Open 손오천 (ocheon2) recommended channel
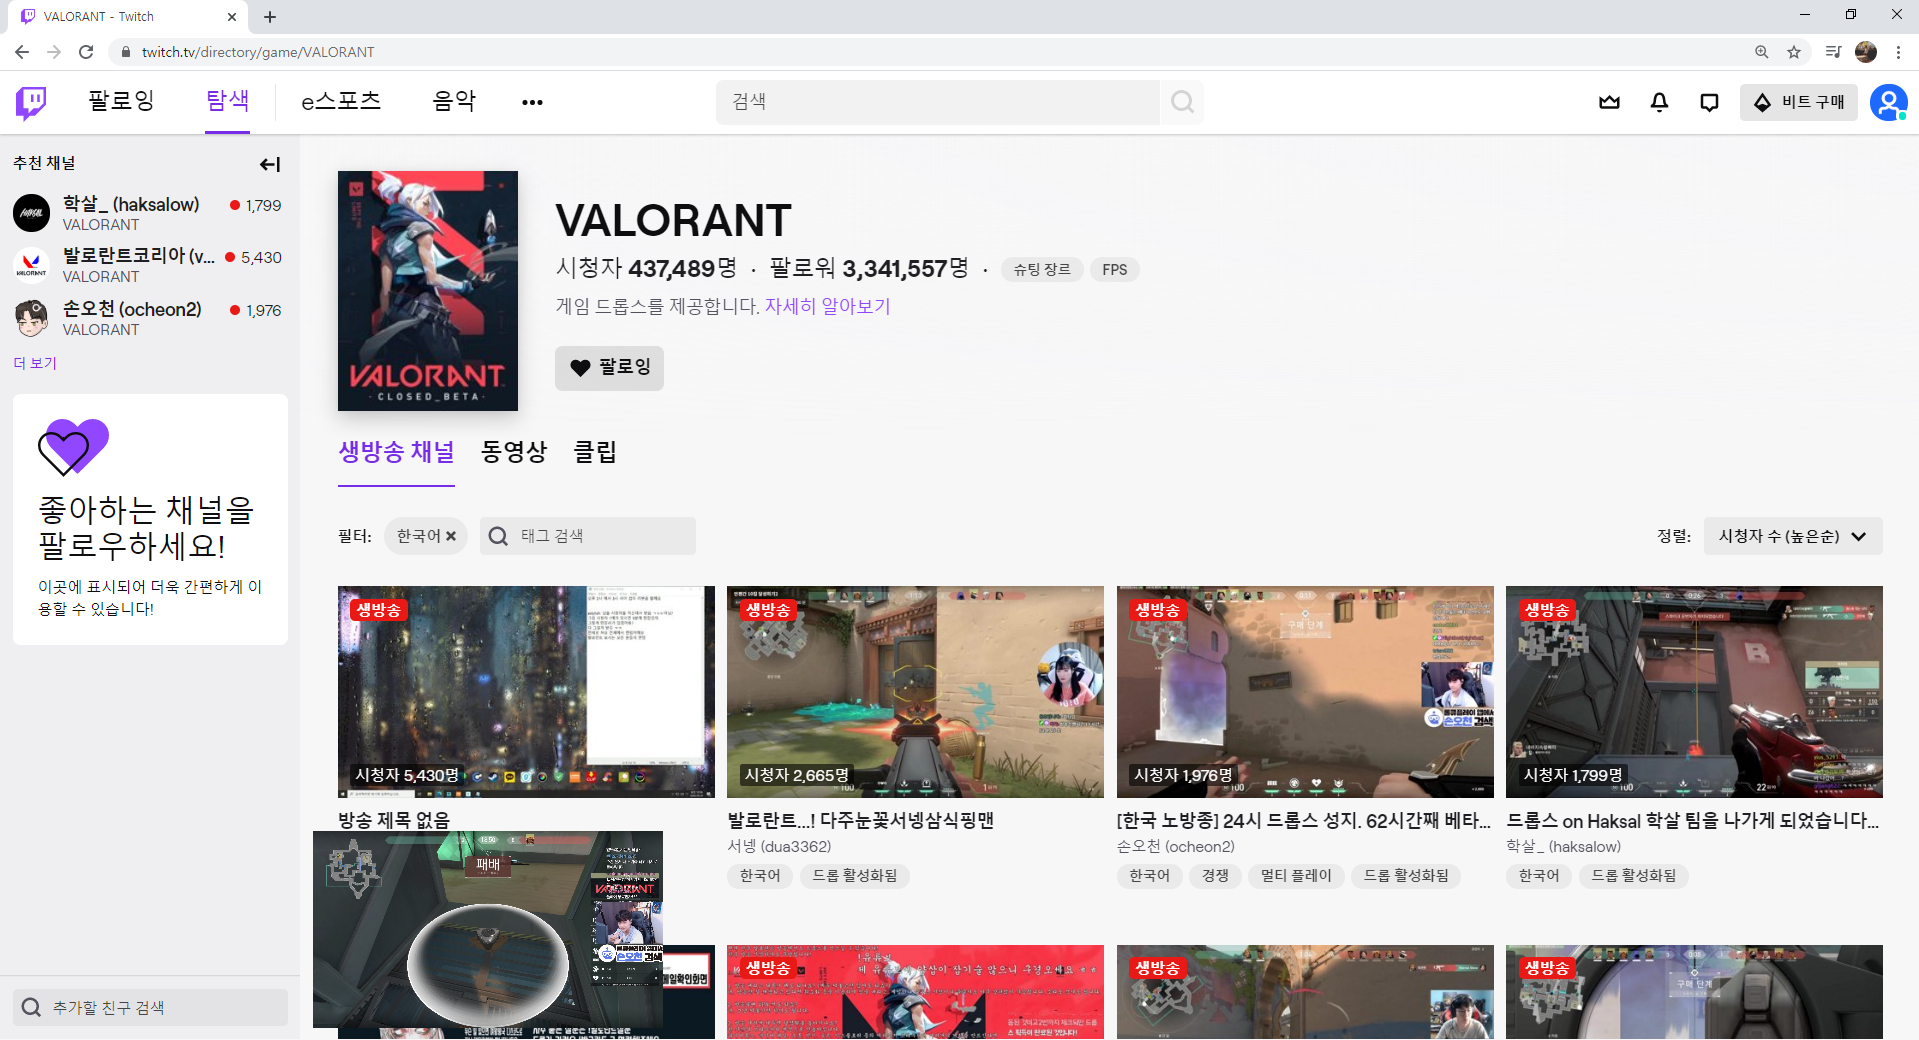This screenshot has height=1040, width=1919. (148, 318)
